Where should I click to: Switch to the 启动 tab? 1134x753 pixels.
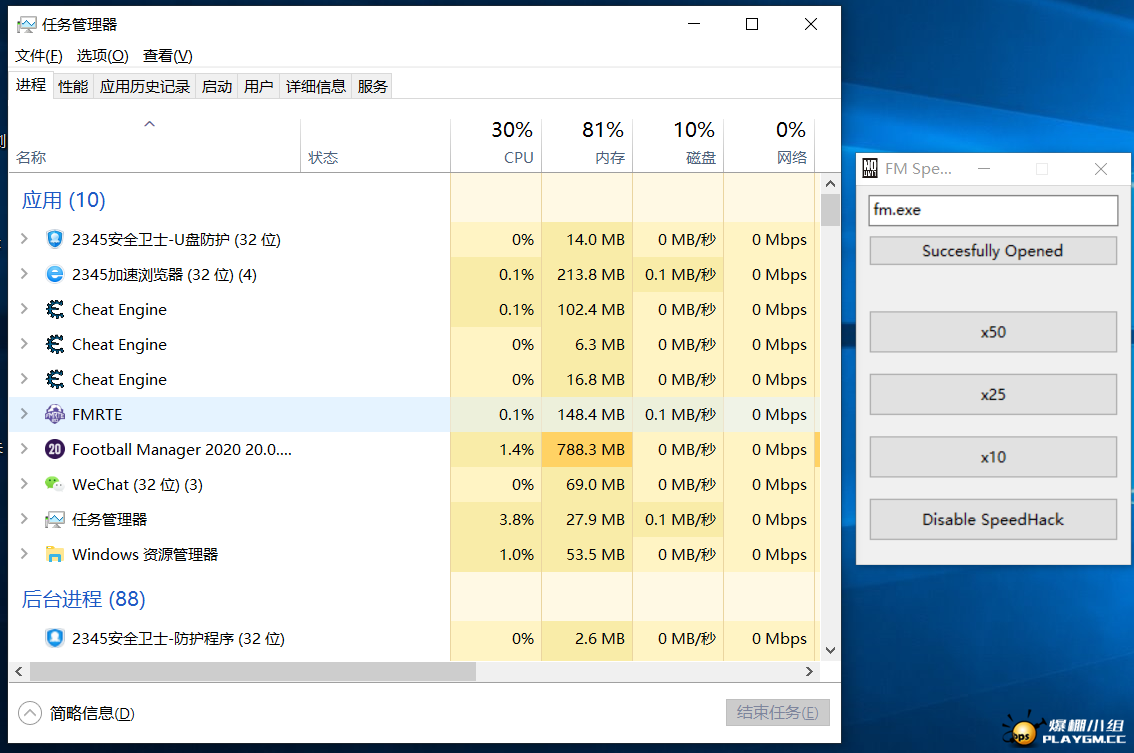(x=217, y=87)
